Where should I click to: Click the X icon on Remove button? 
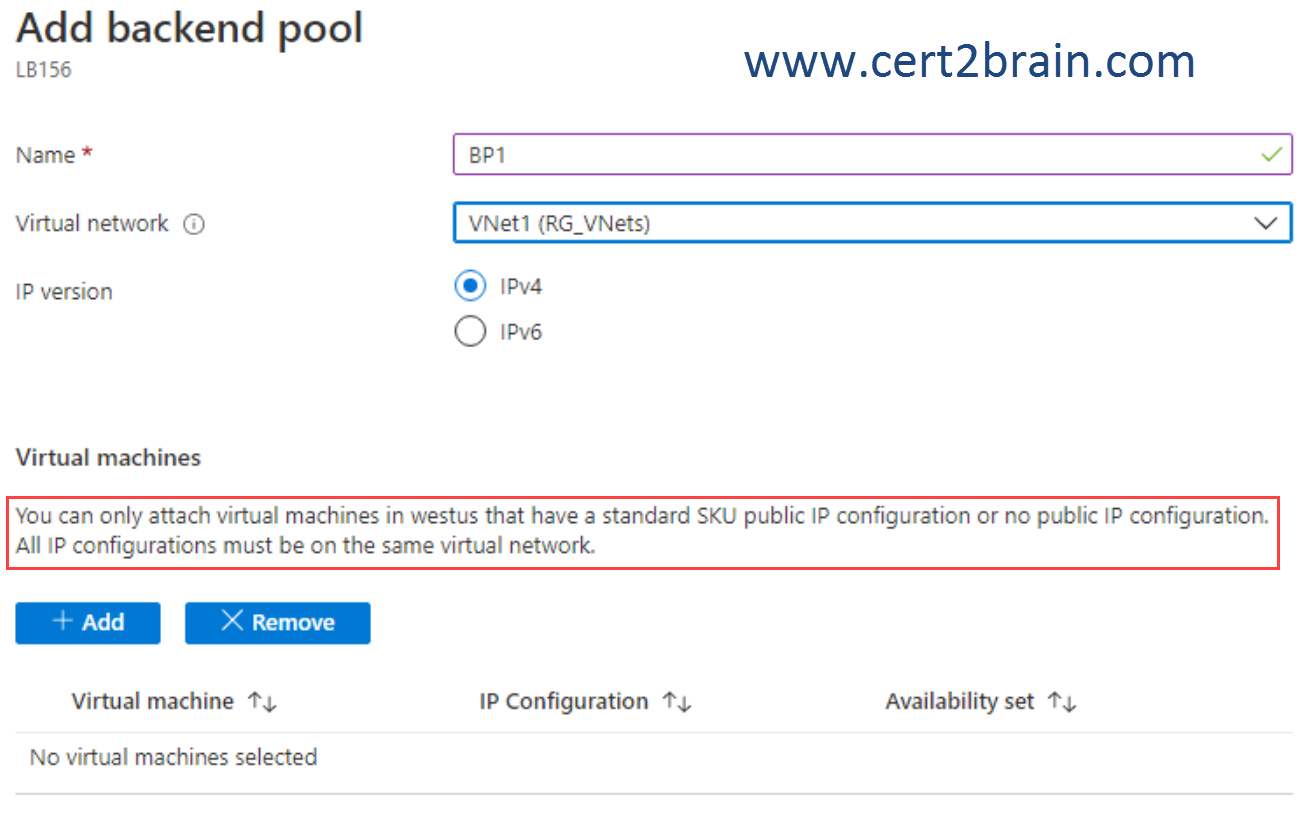(231, 621)
